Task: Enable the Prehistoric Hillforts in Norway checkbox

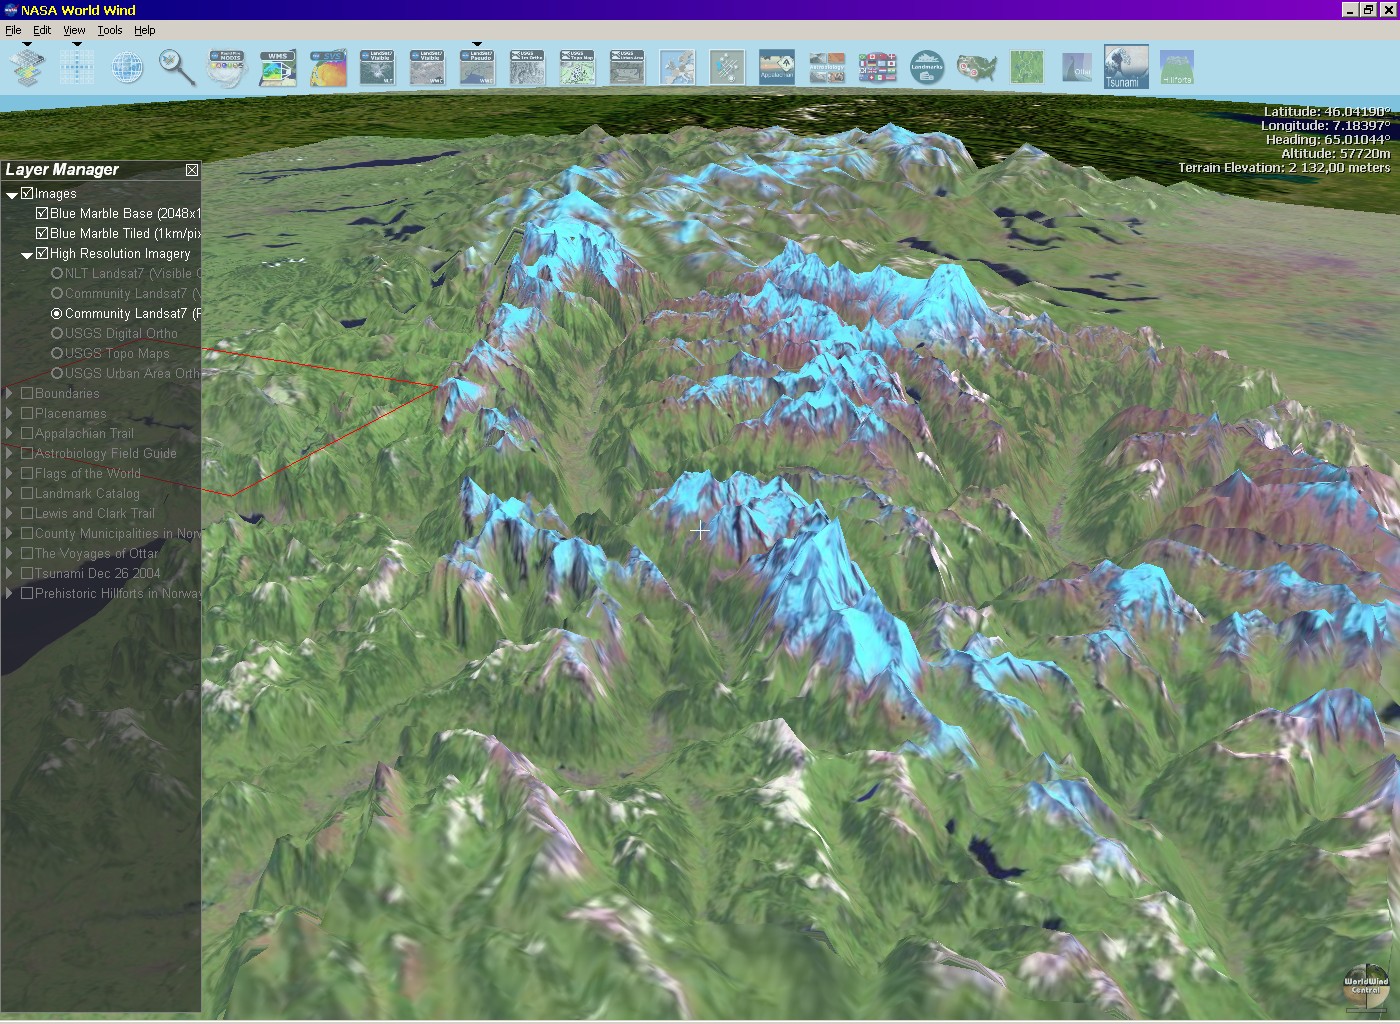Action: pos(27,593)
